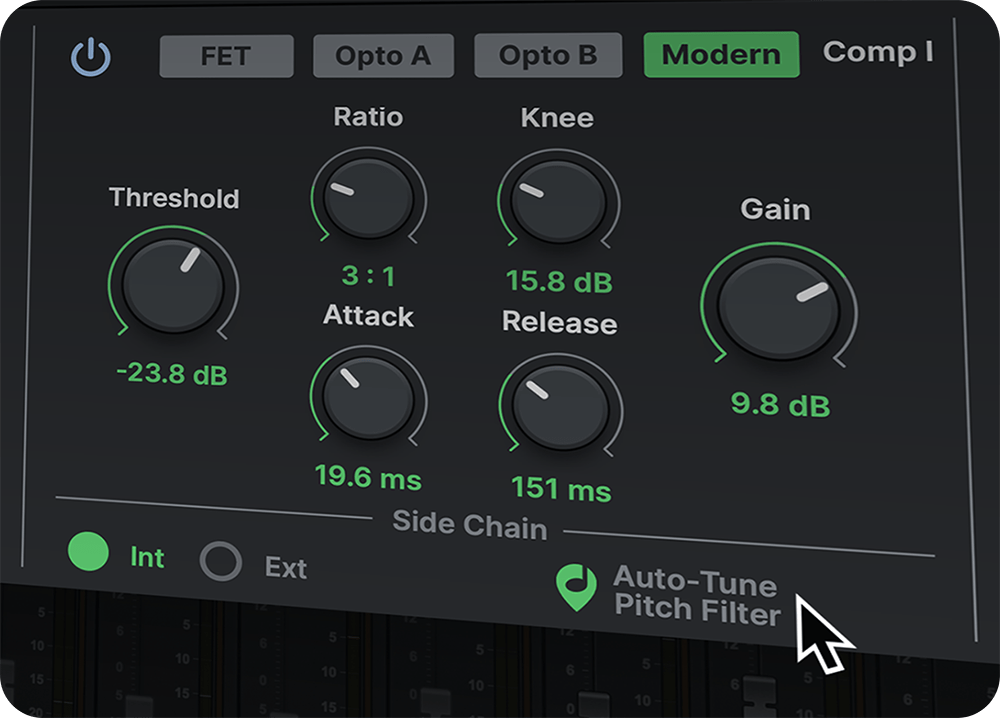Enable the Ext side chain source
Screen dimensions: 1000x718
(220, 563)
